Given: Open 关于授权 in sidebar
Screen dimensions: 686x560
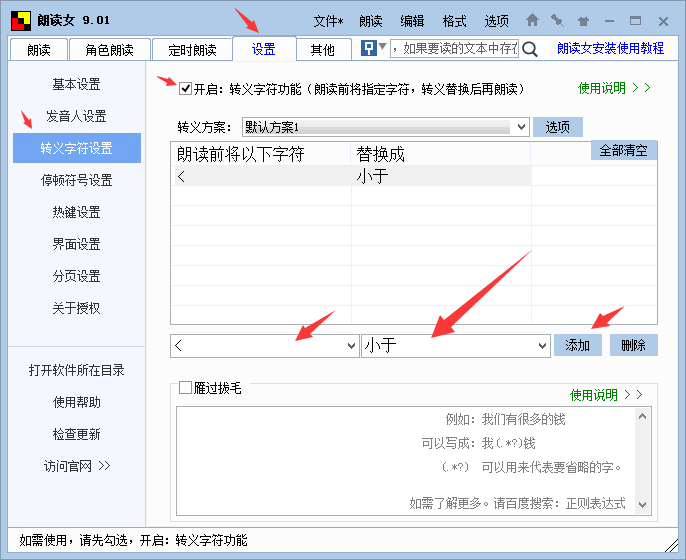Looking at the screenshot, I should (x=77, y=308).
